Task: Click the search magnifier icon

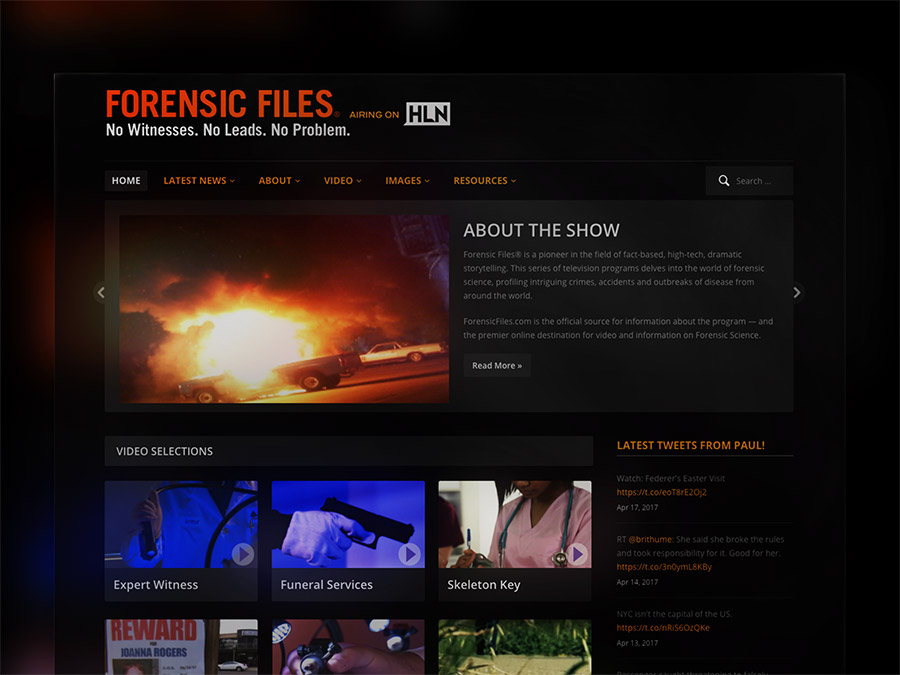Action: (x=724, y=181)
